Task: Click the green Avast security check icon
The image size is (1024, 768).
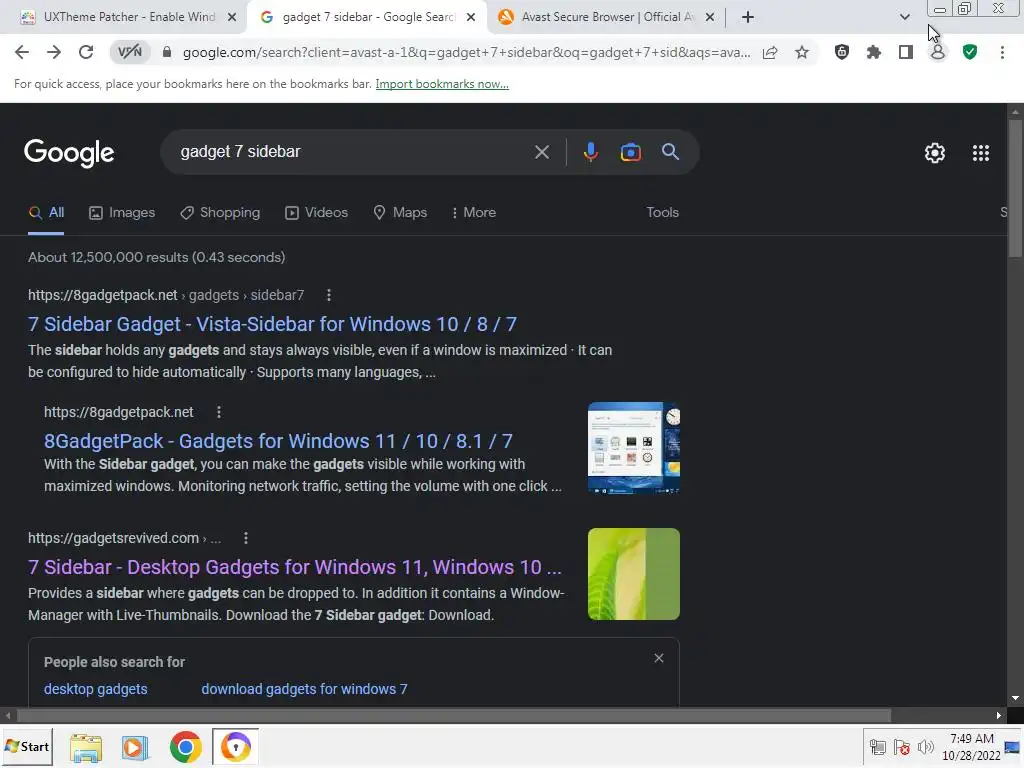Action: tap(970, 52)
